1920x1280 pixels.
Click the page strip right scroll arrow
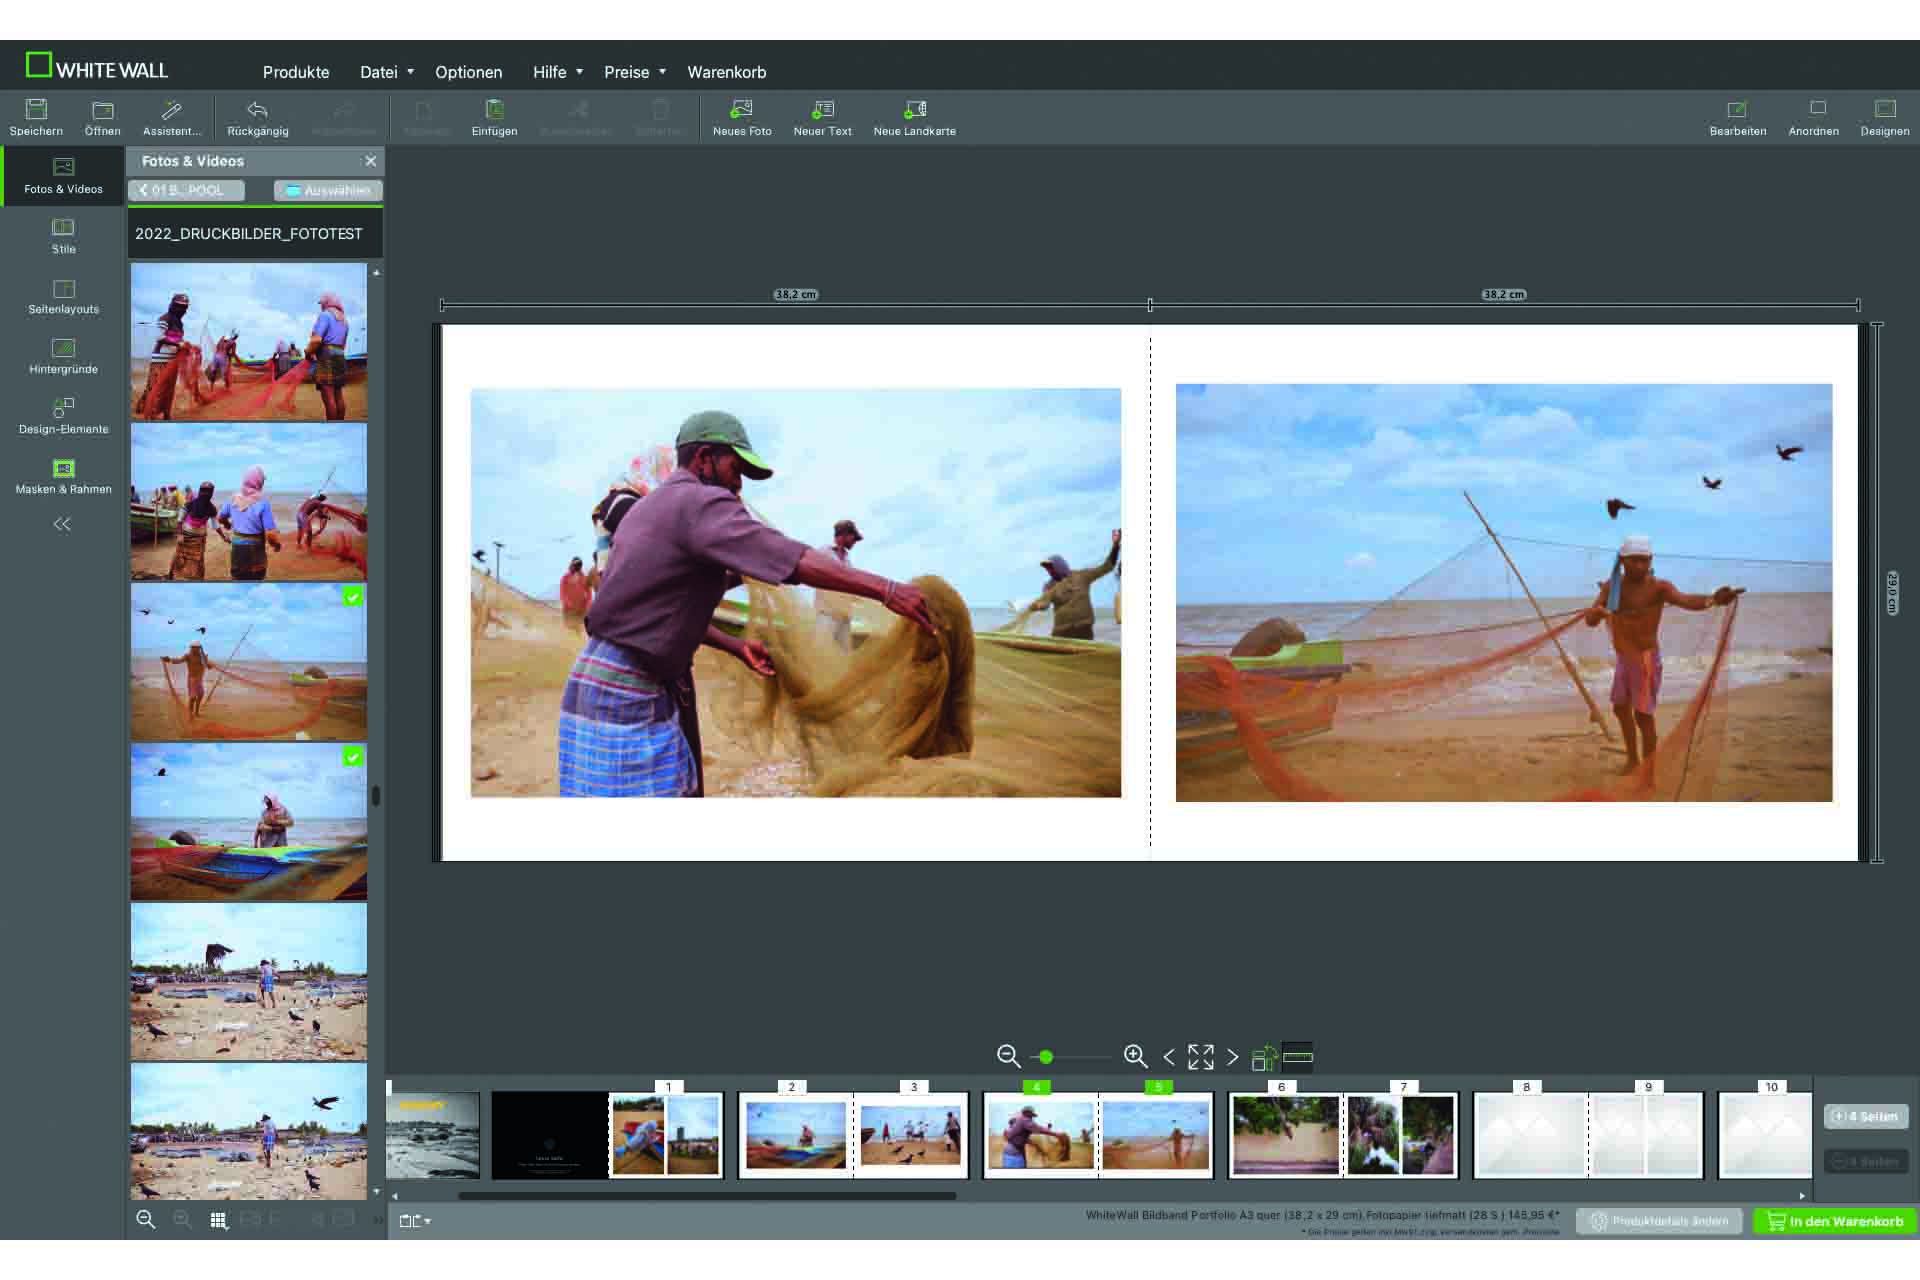pos(1802,1195)
